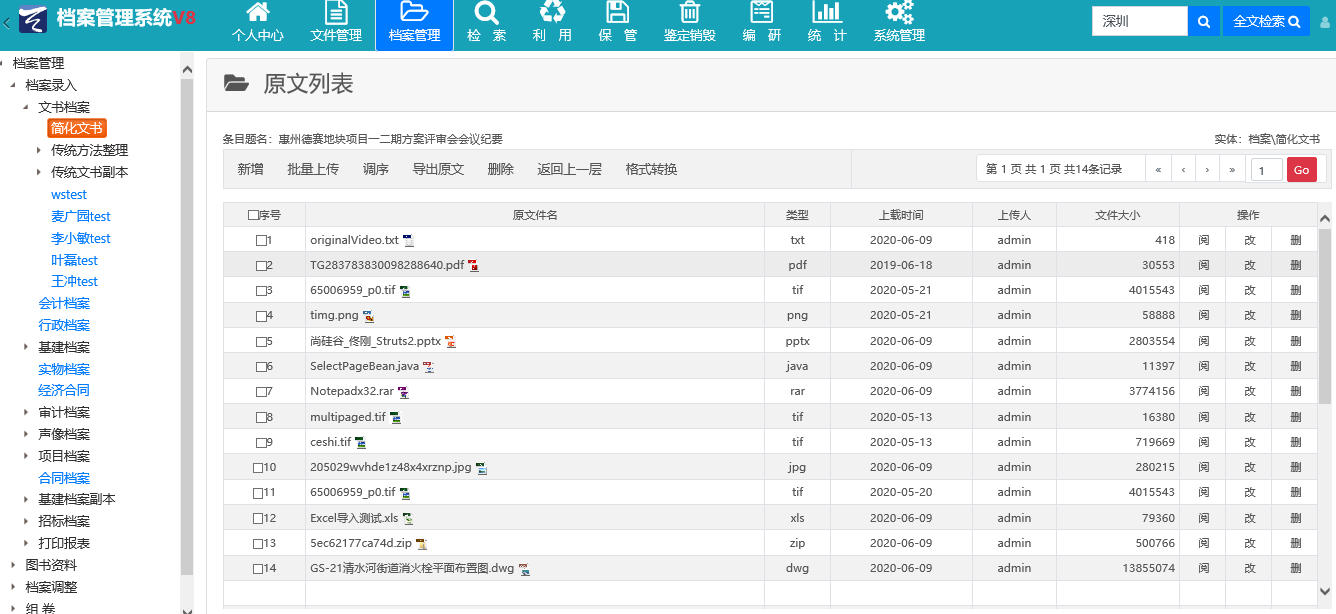Select 格式转换 in the toolbar
1336x614 pixels.
(x=651, y=169)
